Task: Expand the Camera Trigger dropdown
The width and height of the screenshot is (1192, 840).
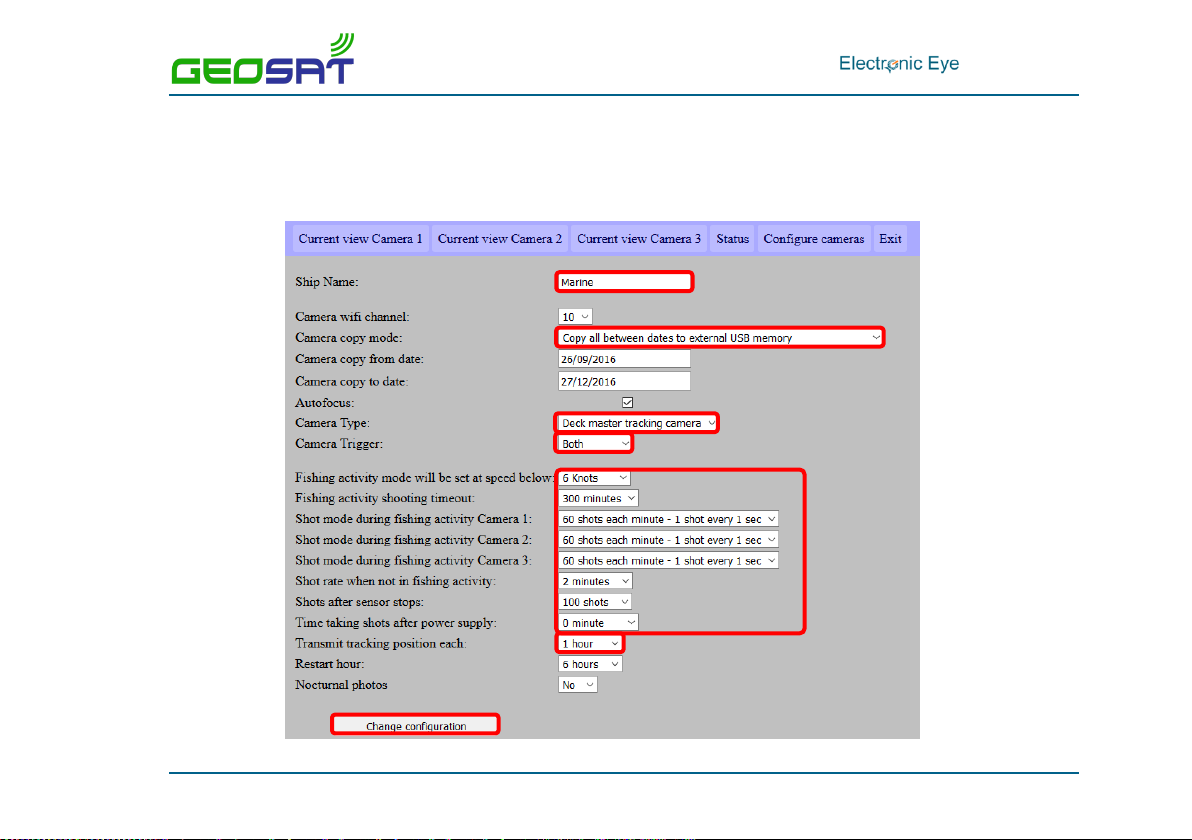Action: pos(594,444)
